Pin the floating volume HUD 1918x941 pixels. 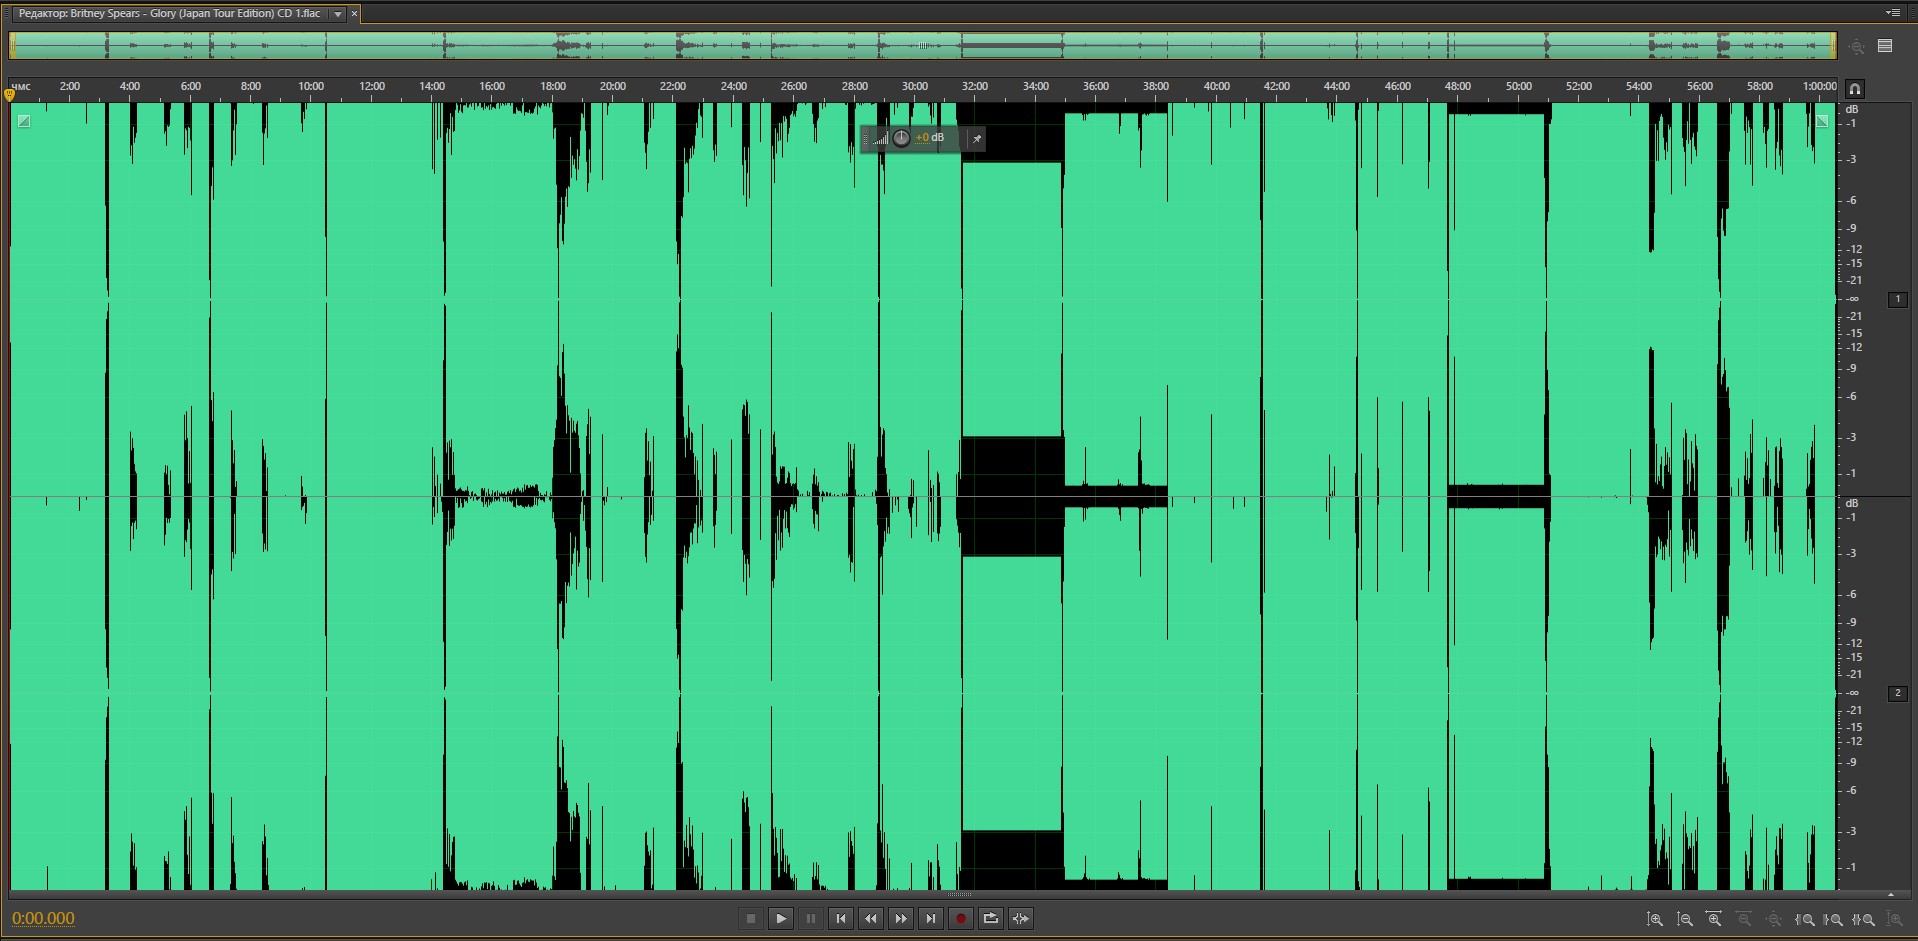[x=977, y=139]
